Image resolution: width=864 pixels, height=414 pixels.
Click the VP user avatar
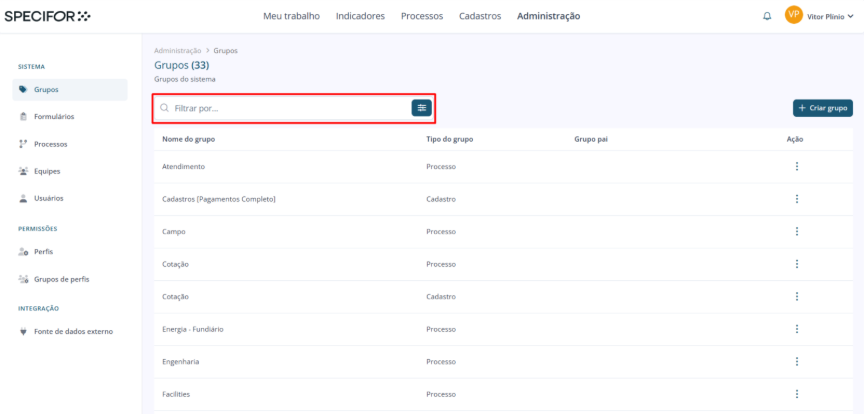click(793, 15)
